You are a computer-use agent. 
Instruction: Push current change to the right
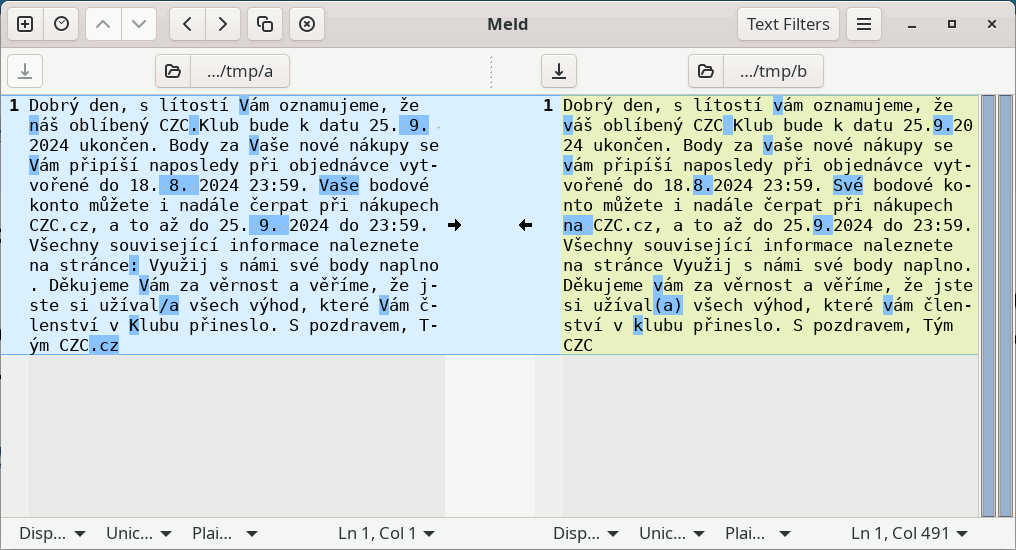(x=223, y=24)
